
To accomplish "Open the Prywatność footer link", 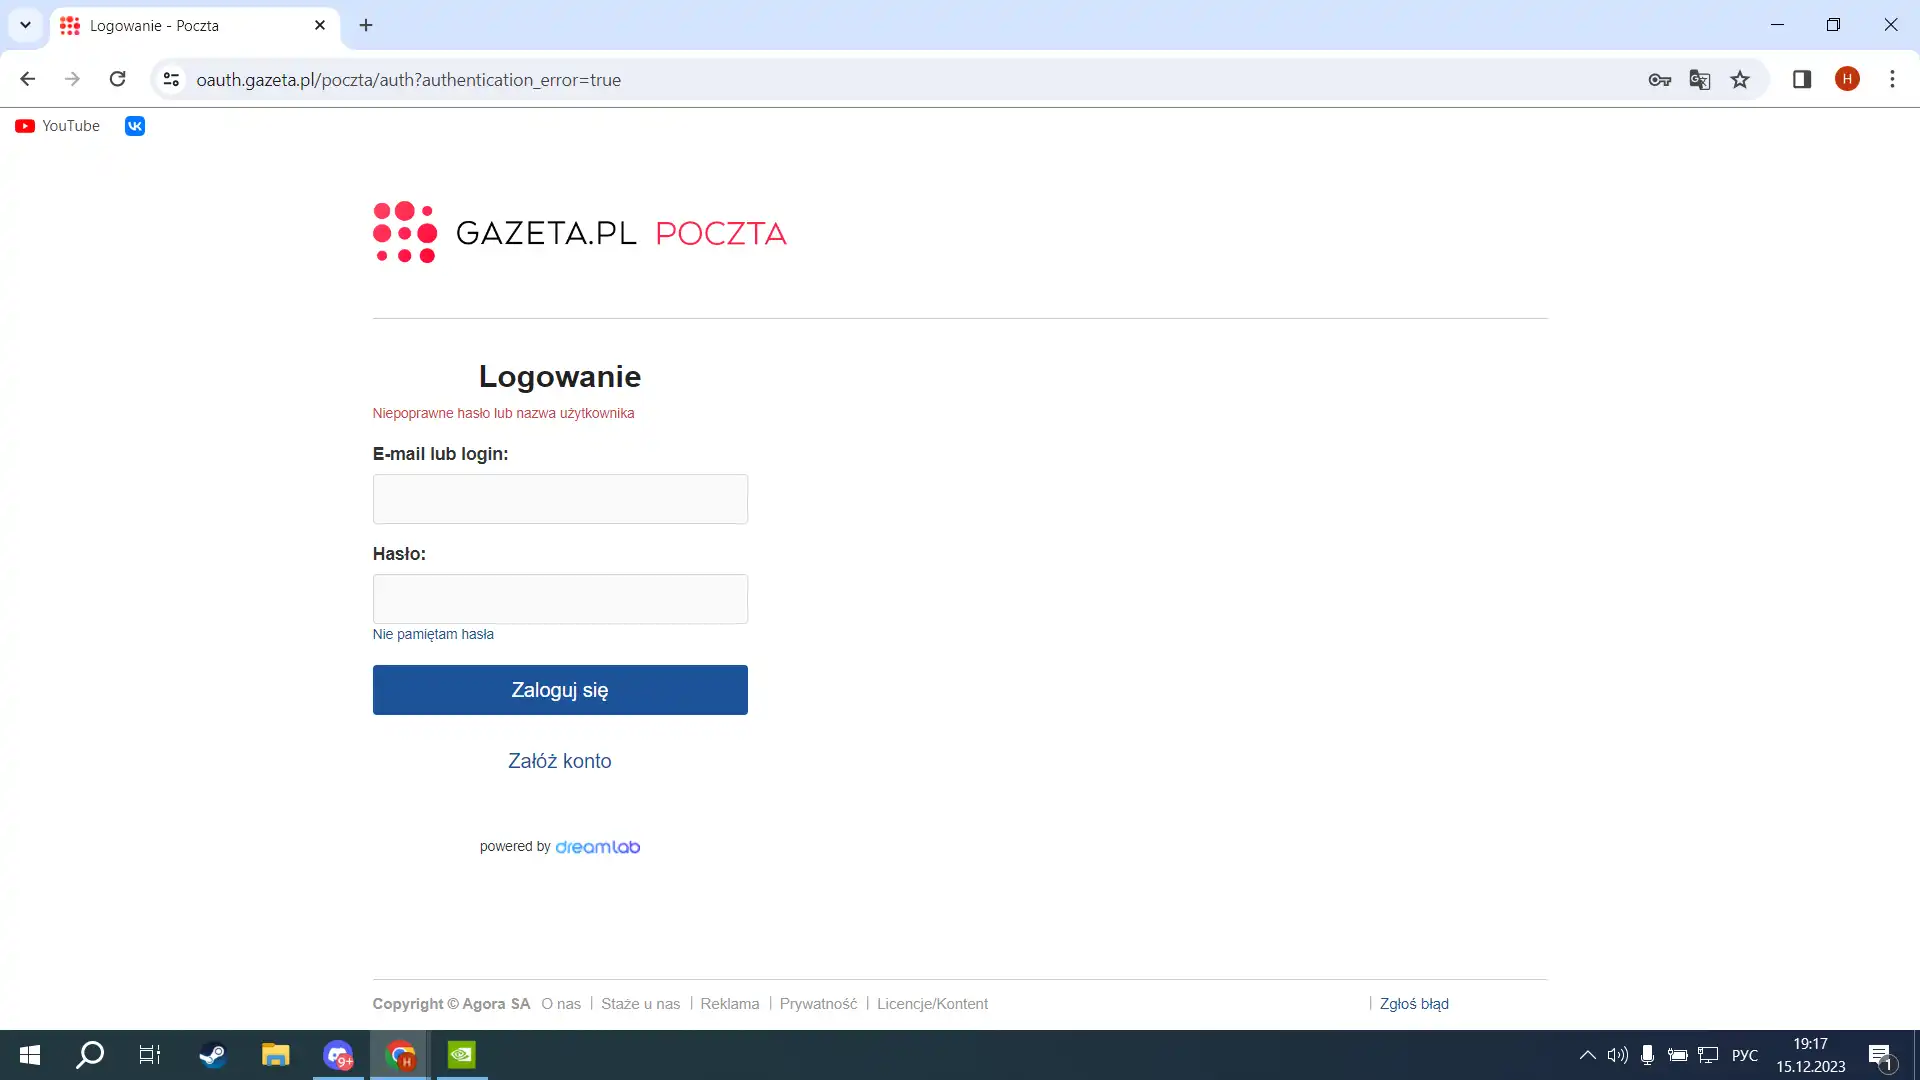I will pos(818,1004).
